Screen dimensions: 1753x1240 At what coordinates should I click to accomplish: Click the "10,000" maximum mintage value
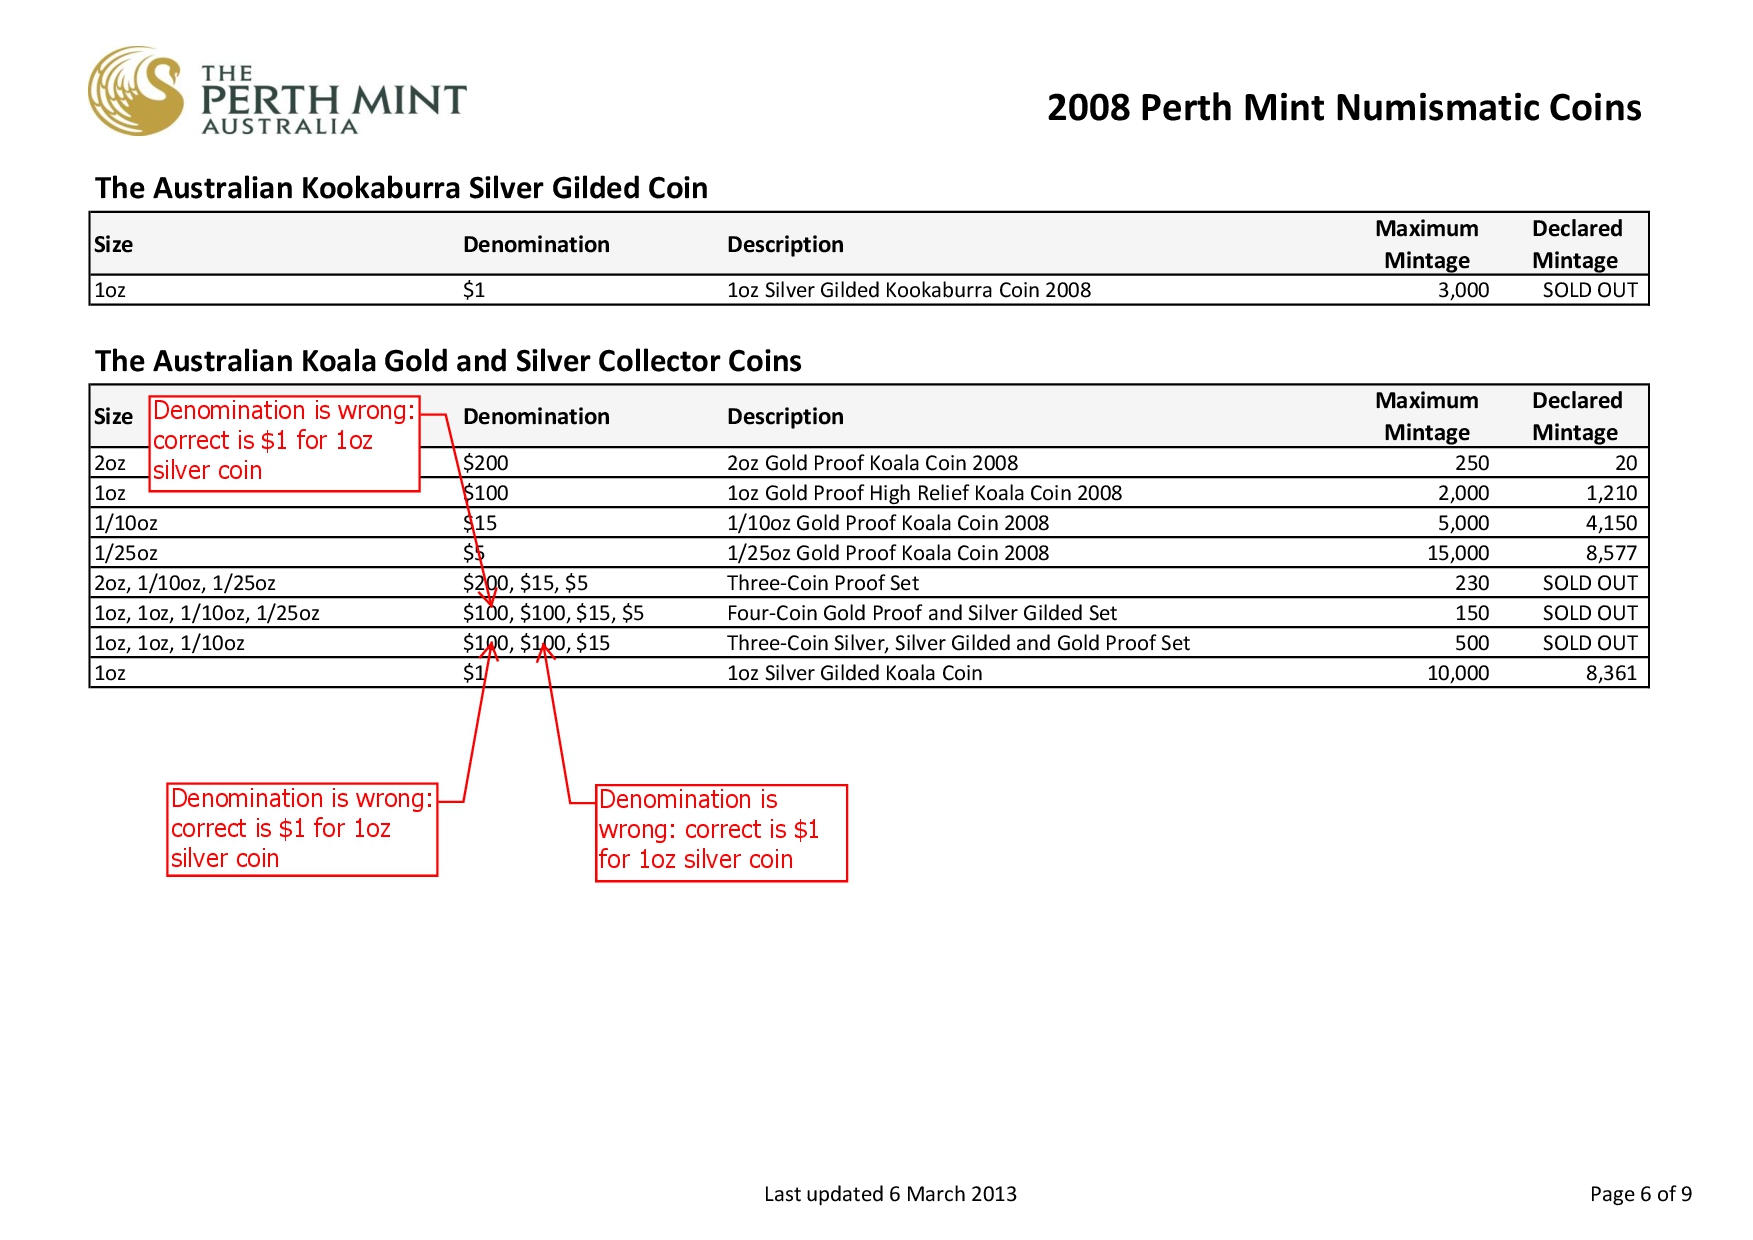[x=1458, y=673]
